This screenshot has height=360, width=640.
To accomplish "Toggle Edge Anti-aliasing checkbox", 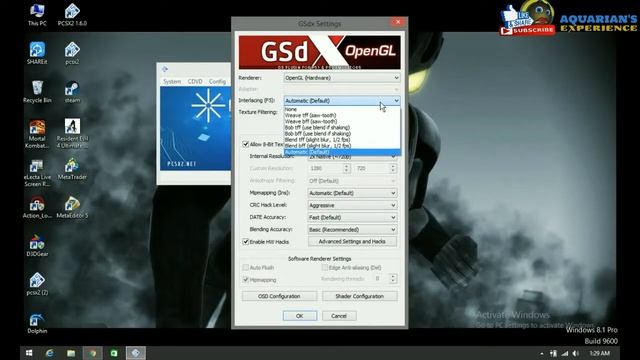I will point(324,267).
